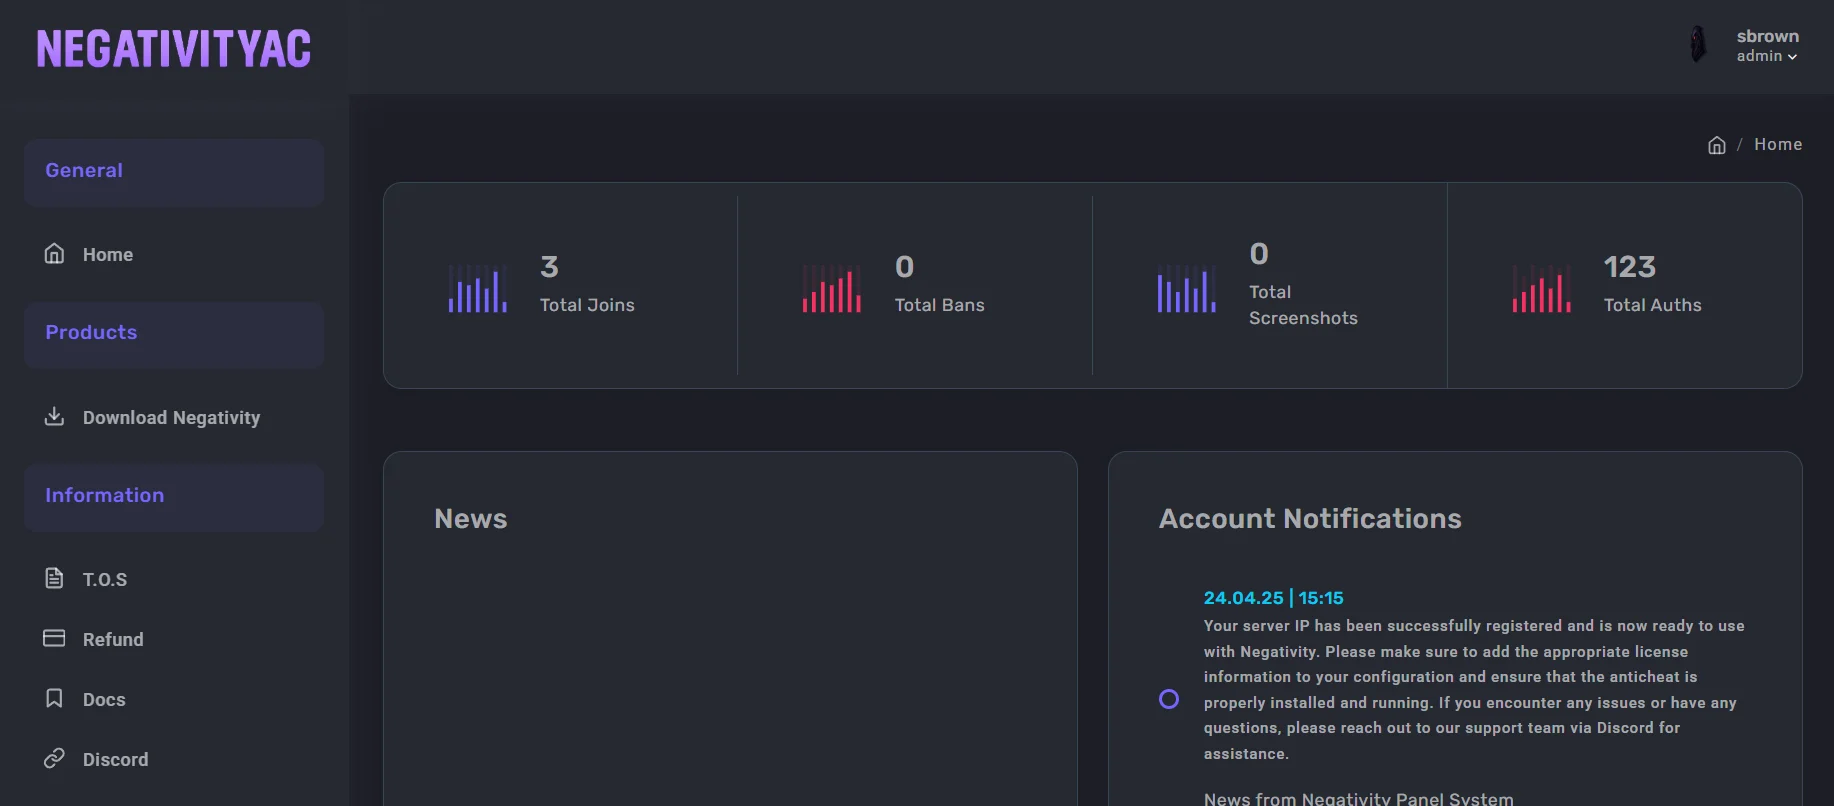Open the Discord link
Screen dimensions: 1834x806
point(115,760)
